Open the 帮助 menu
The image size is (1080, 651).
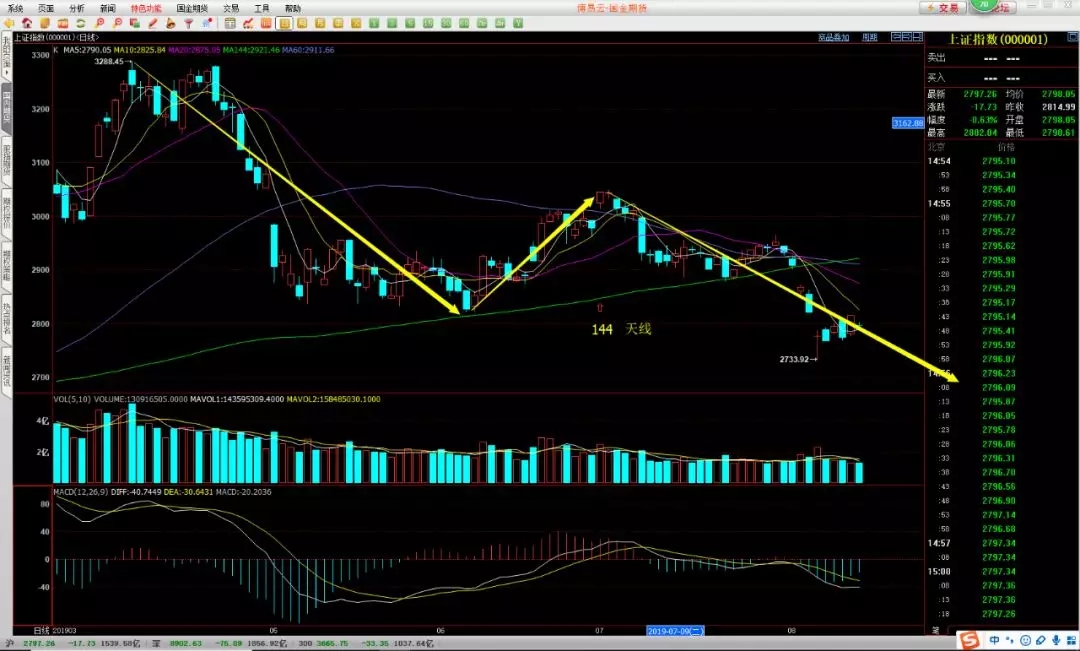[293, 8]
